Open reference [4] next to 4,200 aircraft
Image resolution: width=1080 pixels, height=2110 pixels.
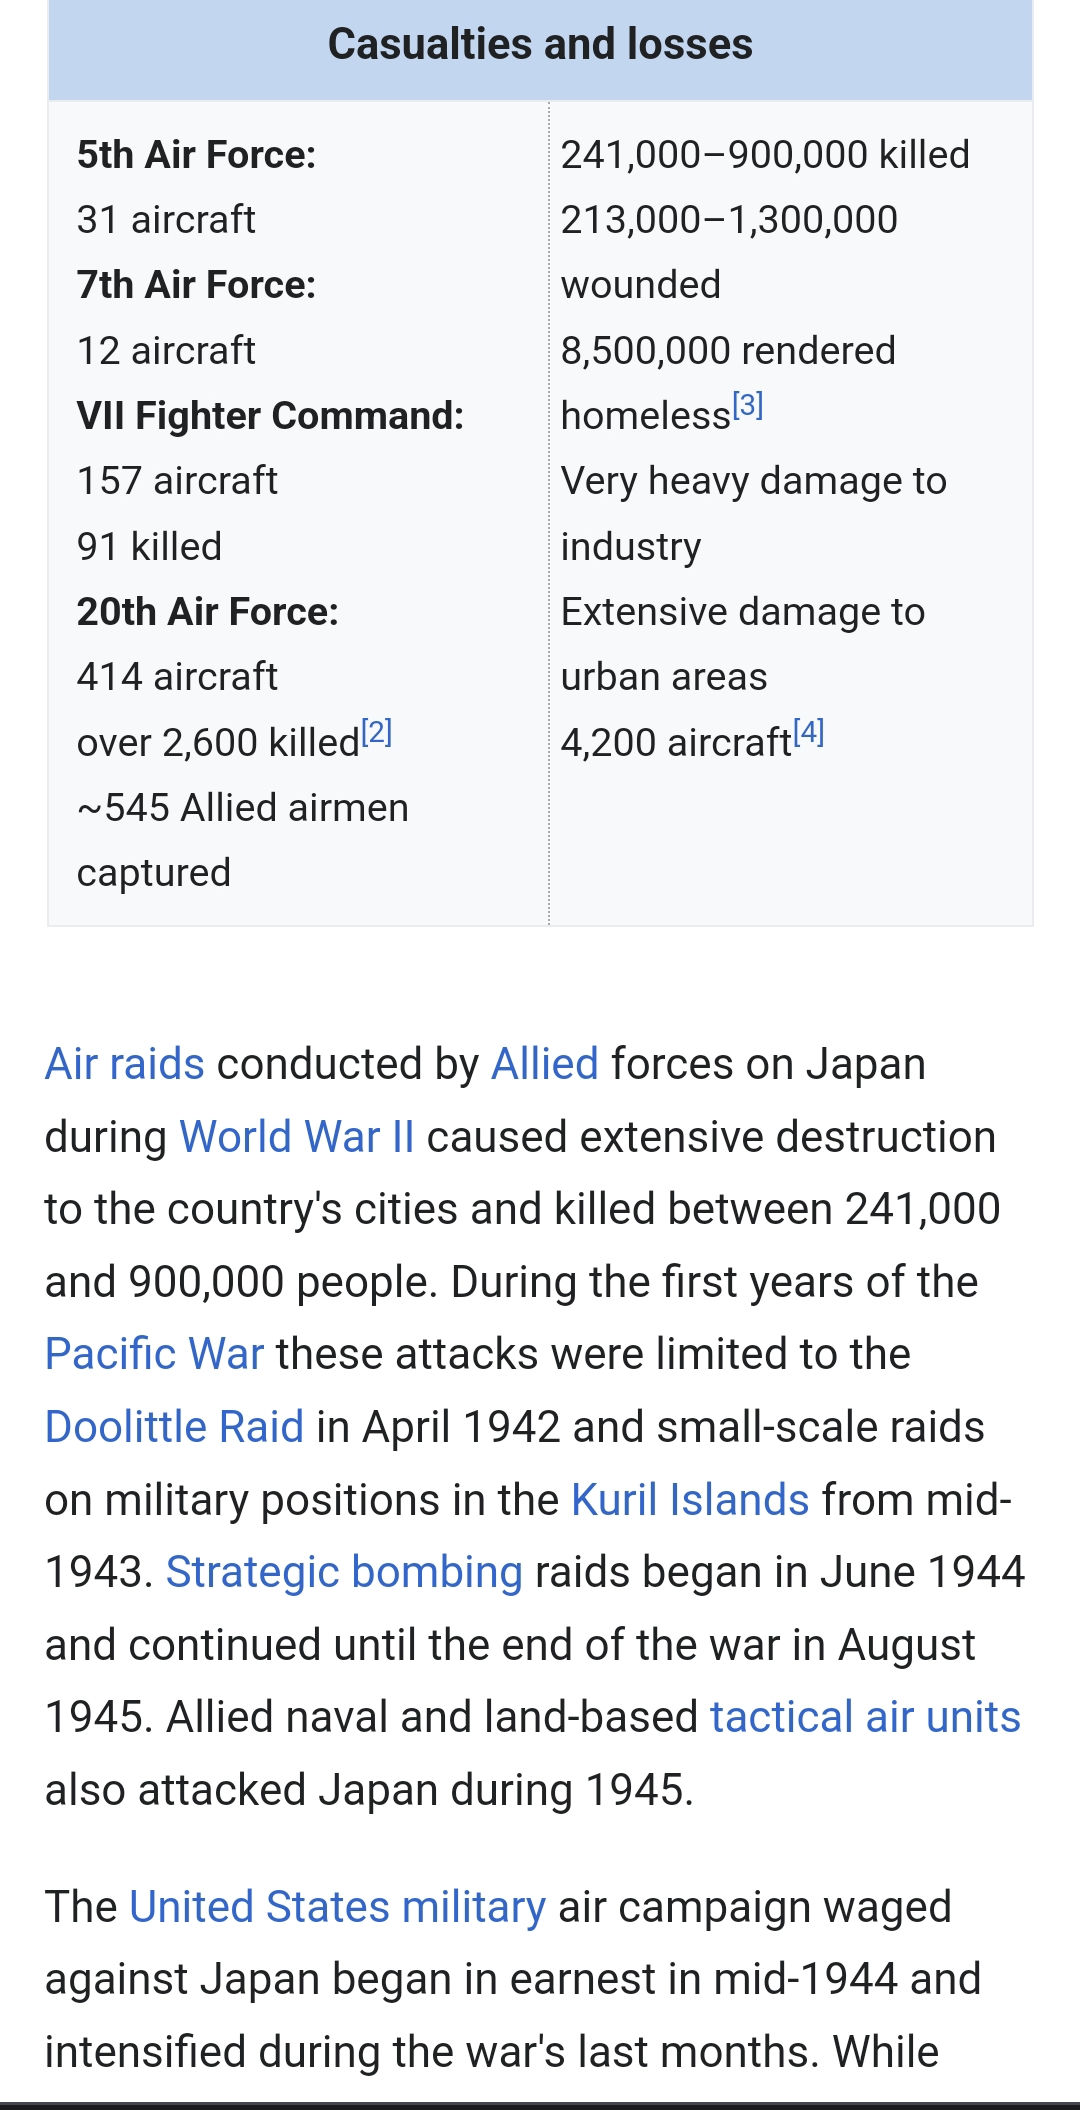[x=809, y=733]
